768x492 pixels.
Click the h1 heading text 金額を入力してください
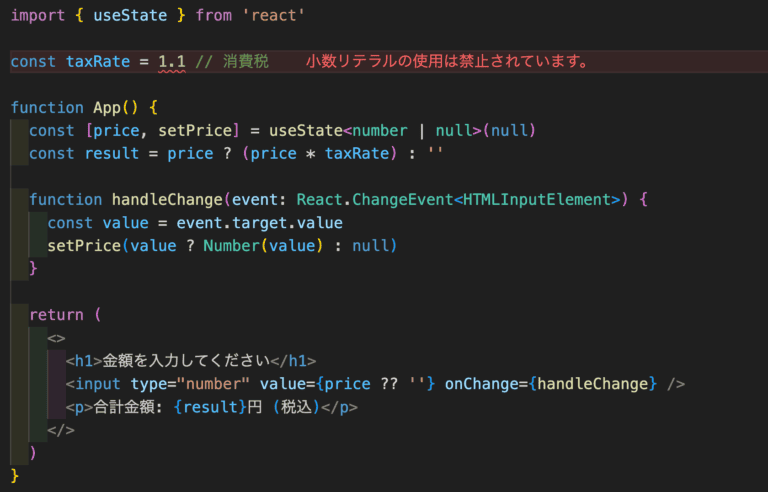pos(186,361)
